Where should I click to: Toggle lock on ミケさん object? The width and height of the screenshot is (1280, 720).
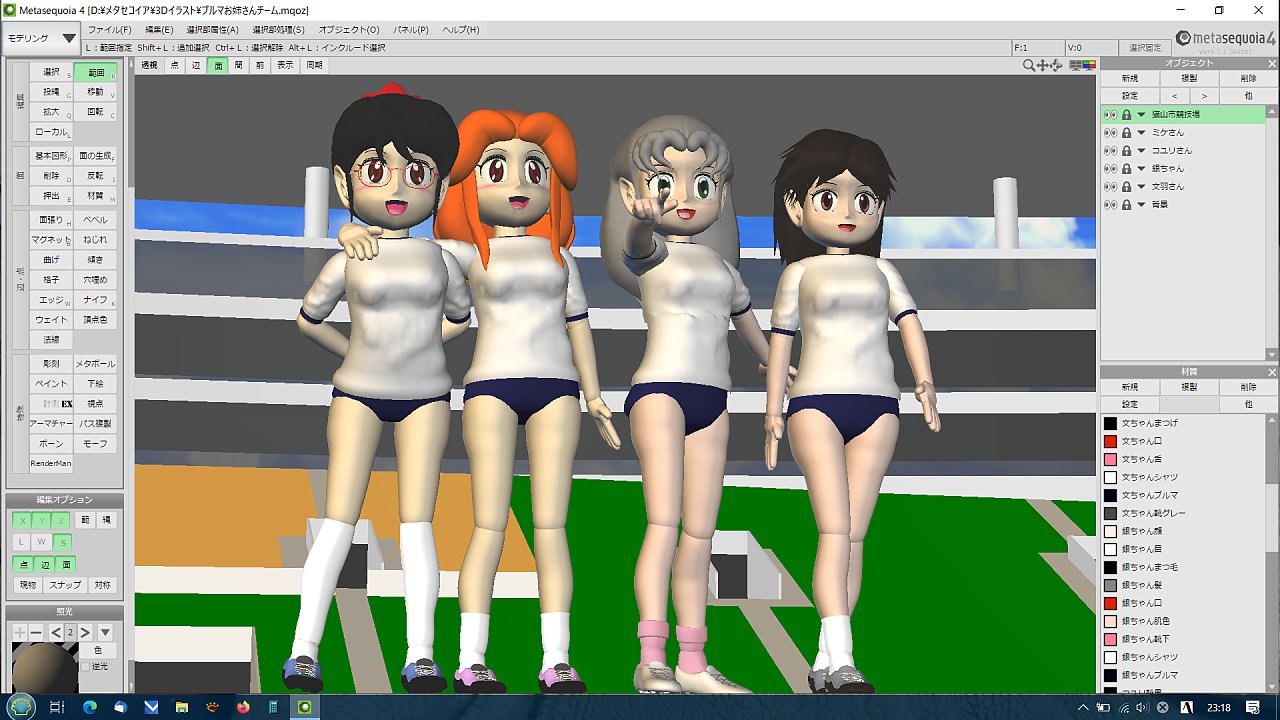tap(1126, 133)
